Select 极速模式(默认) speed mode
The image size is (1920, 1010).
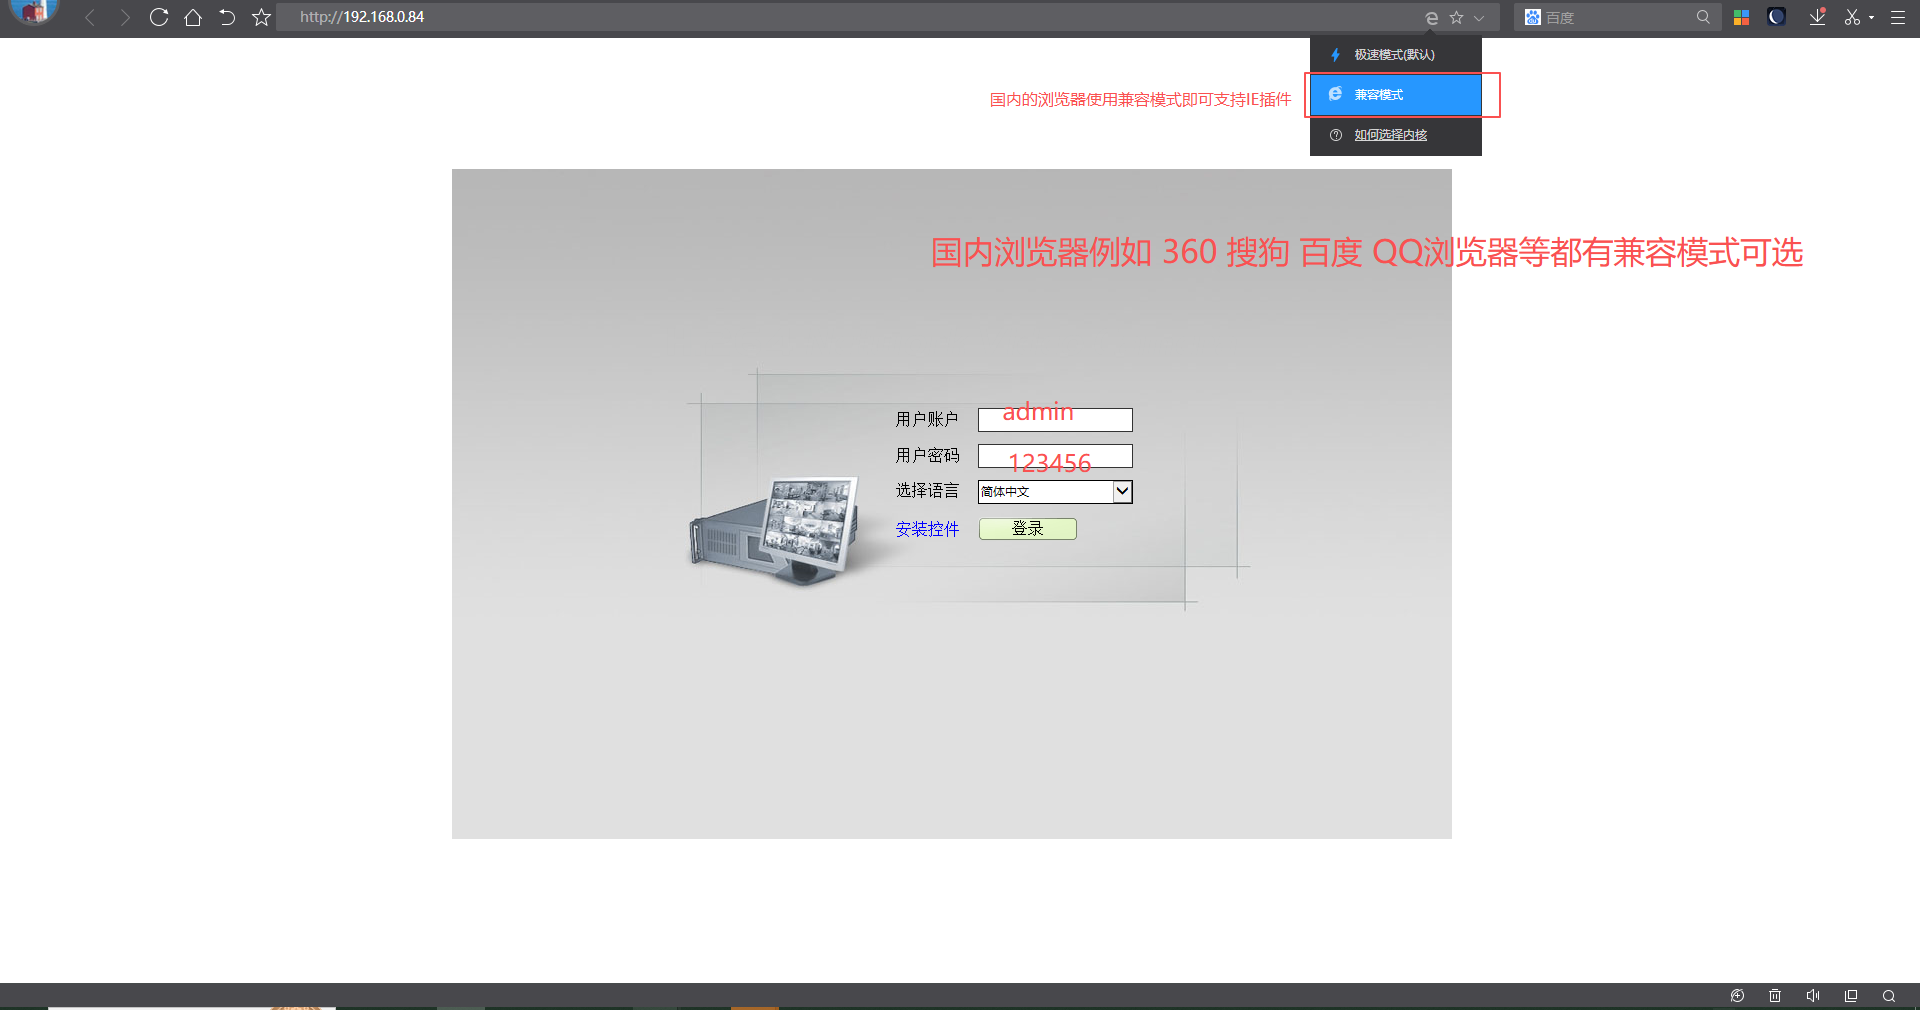coord(1395,55)
